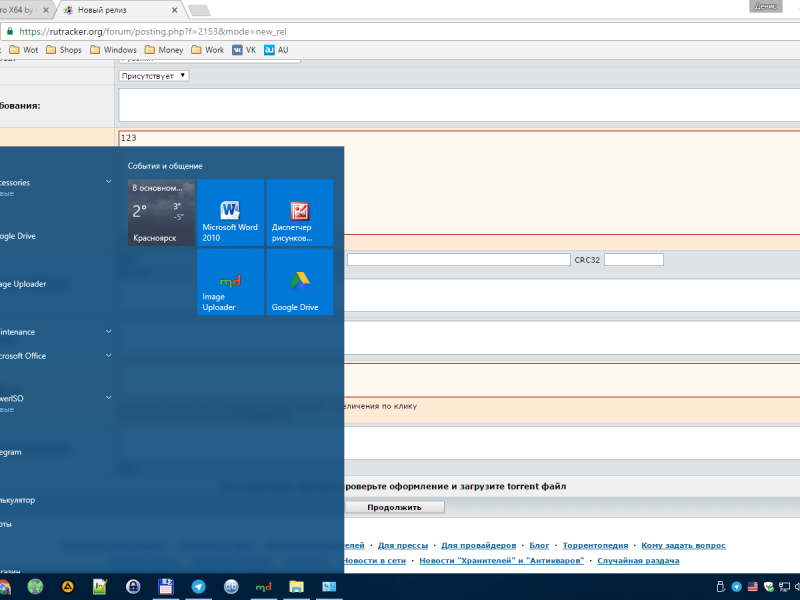Image resolution: width=800 pixels, height=600 pixels.
Task: Expand the Maintenance group chevron
Action: coord(109,332)
